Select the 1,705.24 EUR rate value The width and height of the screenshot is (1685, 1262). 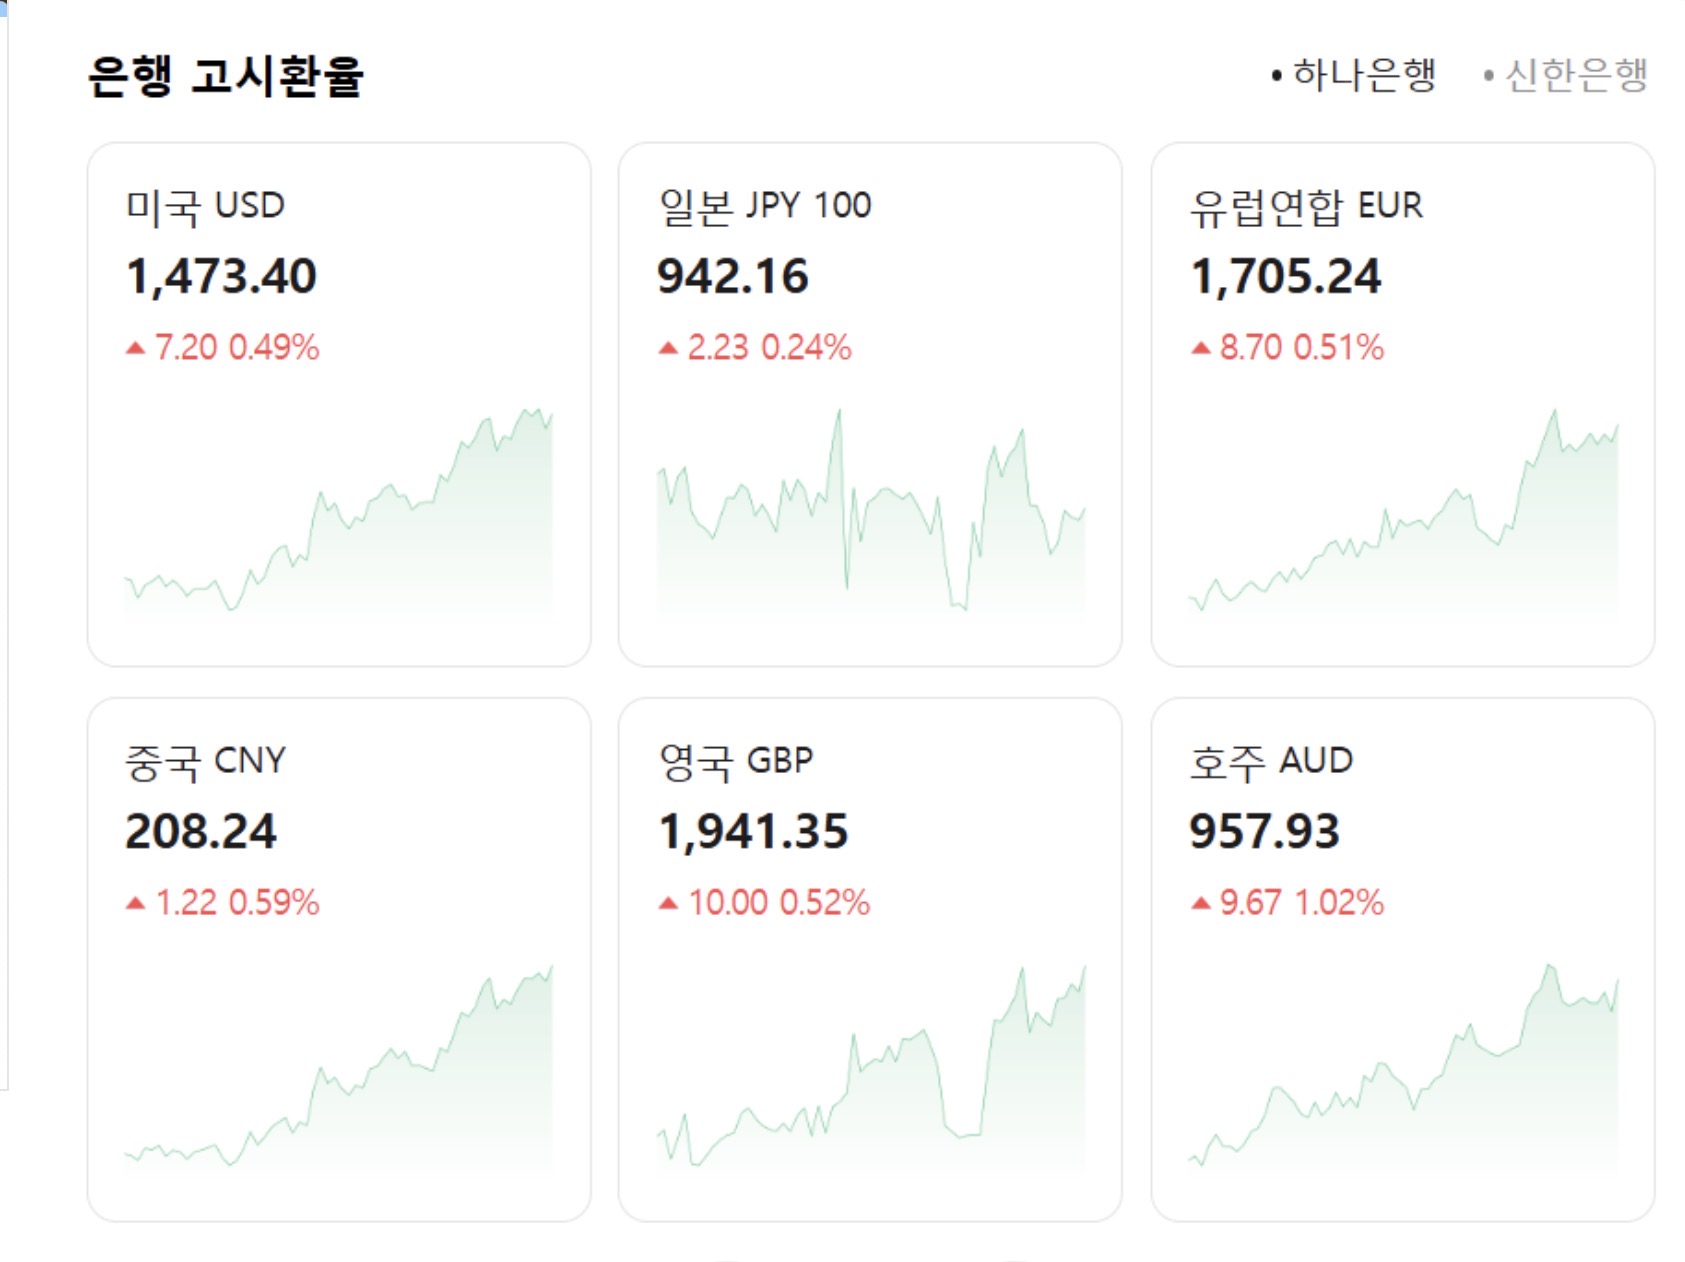[x=1286, y=276]
